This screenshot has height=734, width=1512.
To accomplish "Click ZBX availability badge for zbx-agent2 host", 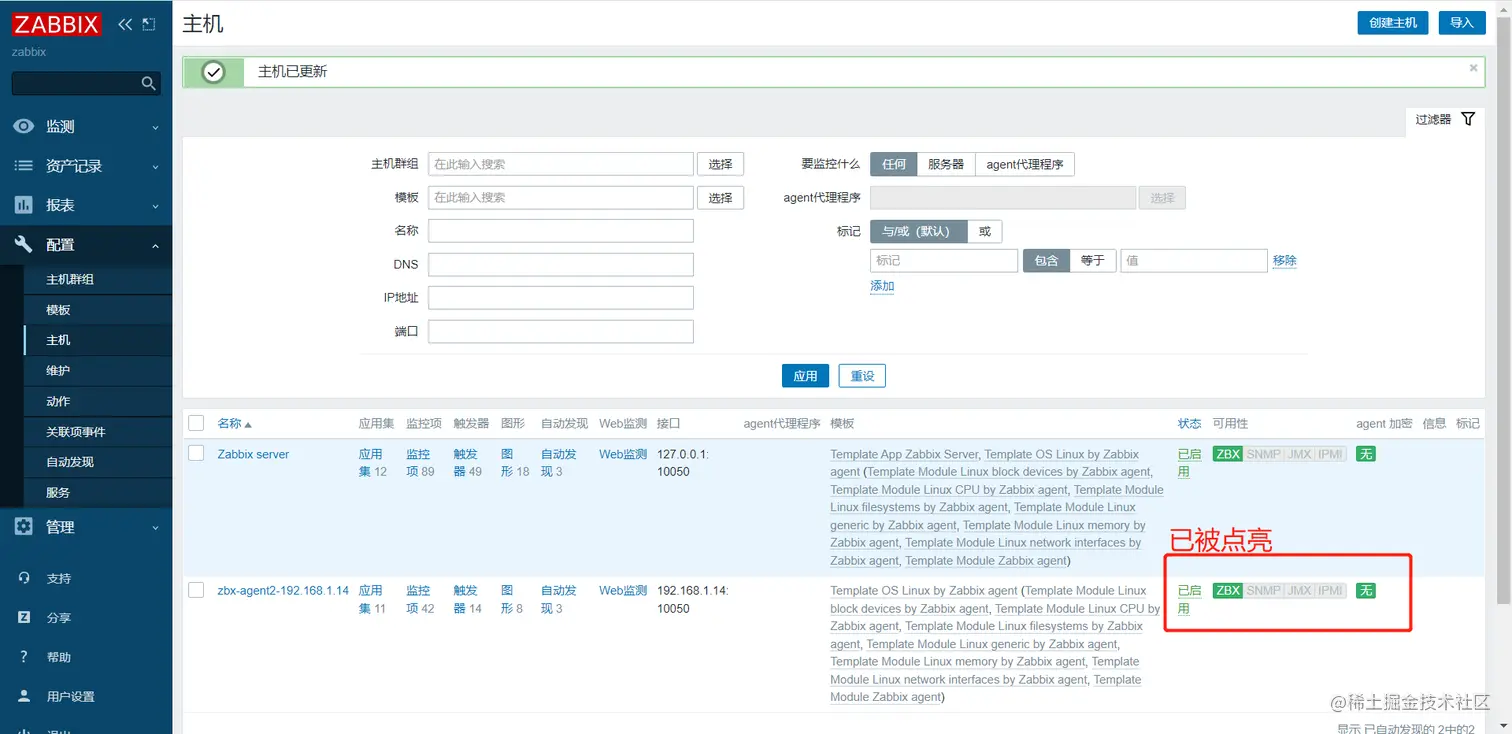I will click(1227, 591).
